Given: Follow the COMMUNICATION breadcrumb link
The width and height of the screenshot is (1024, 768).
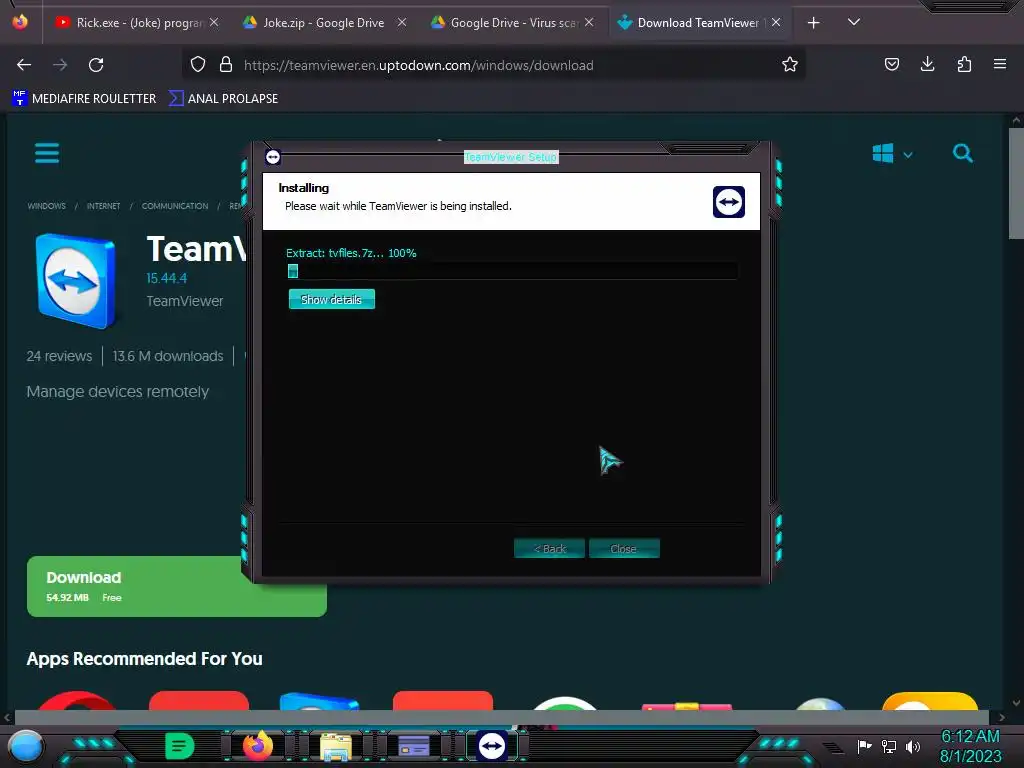Looking at the screenshot, I should coord(175,206).
